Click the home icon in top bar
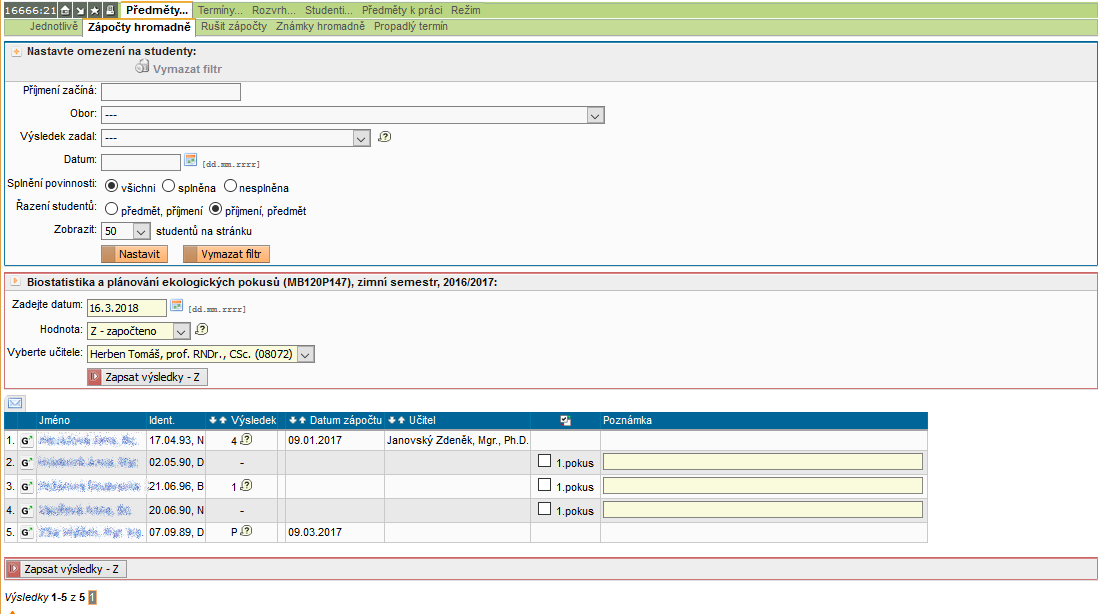1100x614 pixels. [64, 9]
